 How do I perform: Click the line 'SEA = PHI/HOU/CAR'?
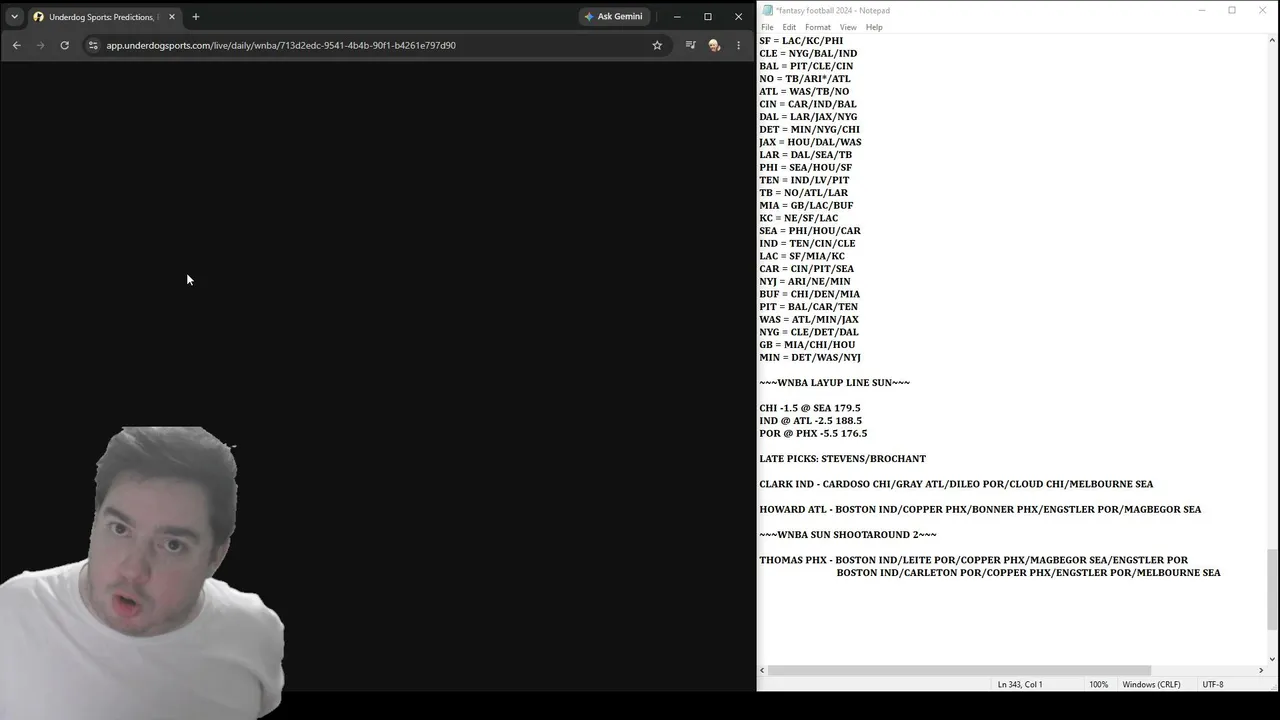coord(810,231)
